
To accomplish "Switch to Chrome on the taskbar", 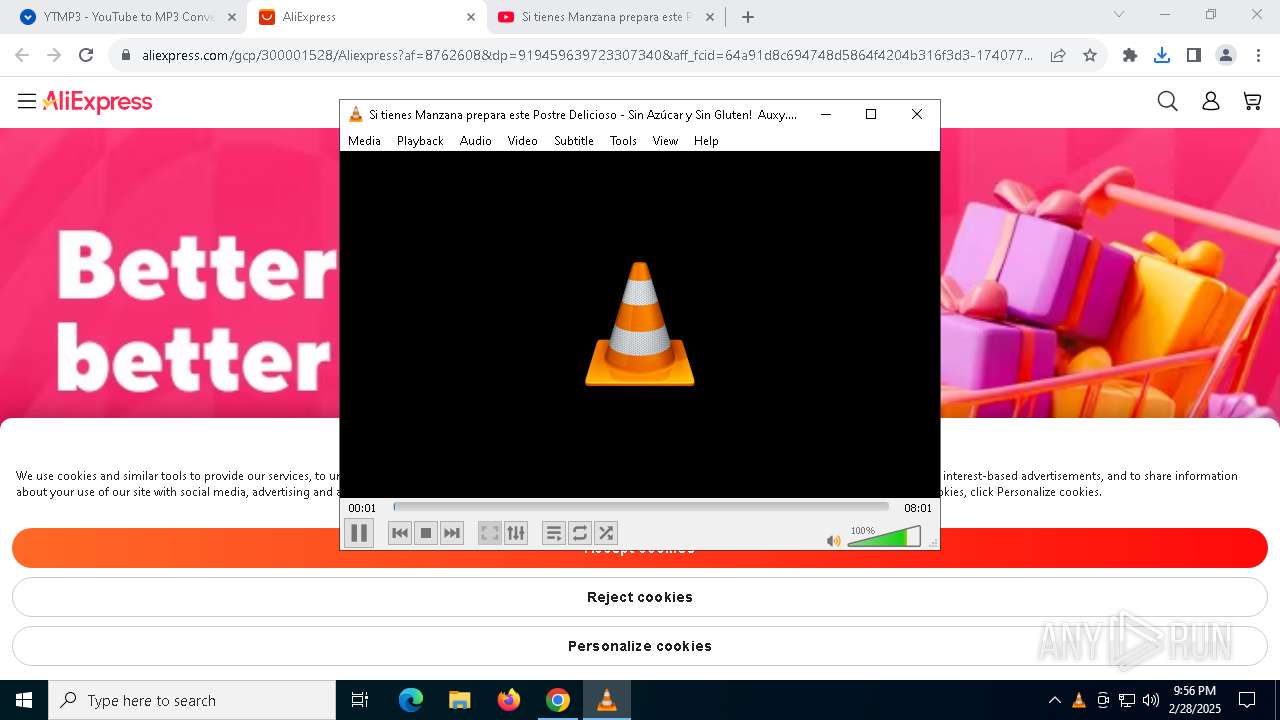I will tap(558, 700).
